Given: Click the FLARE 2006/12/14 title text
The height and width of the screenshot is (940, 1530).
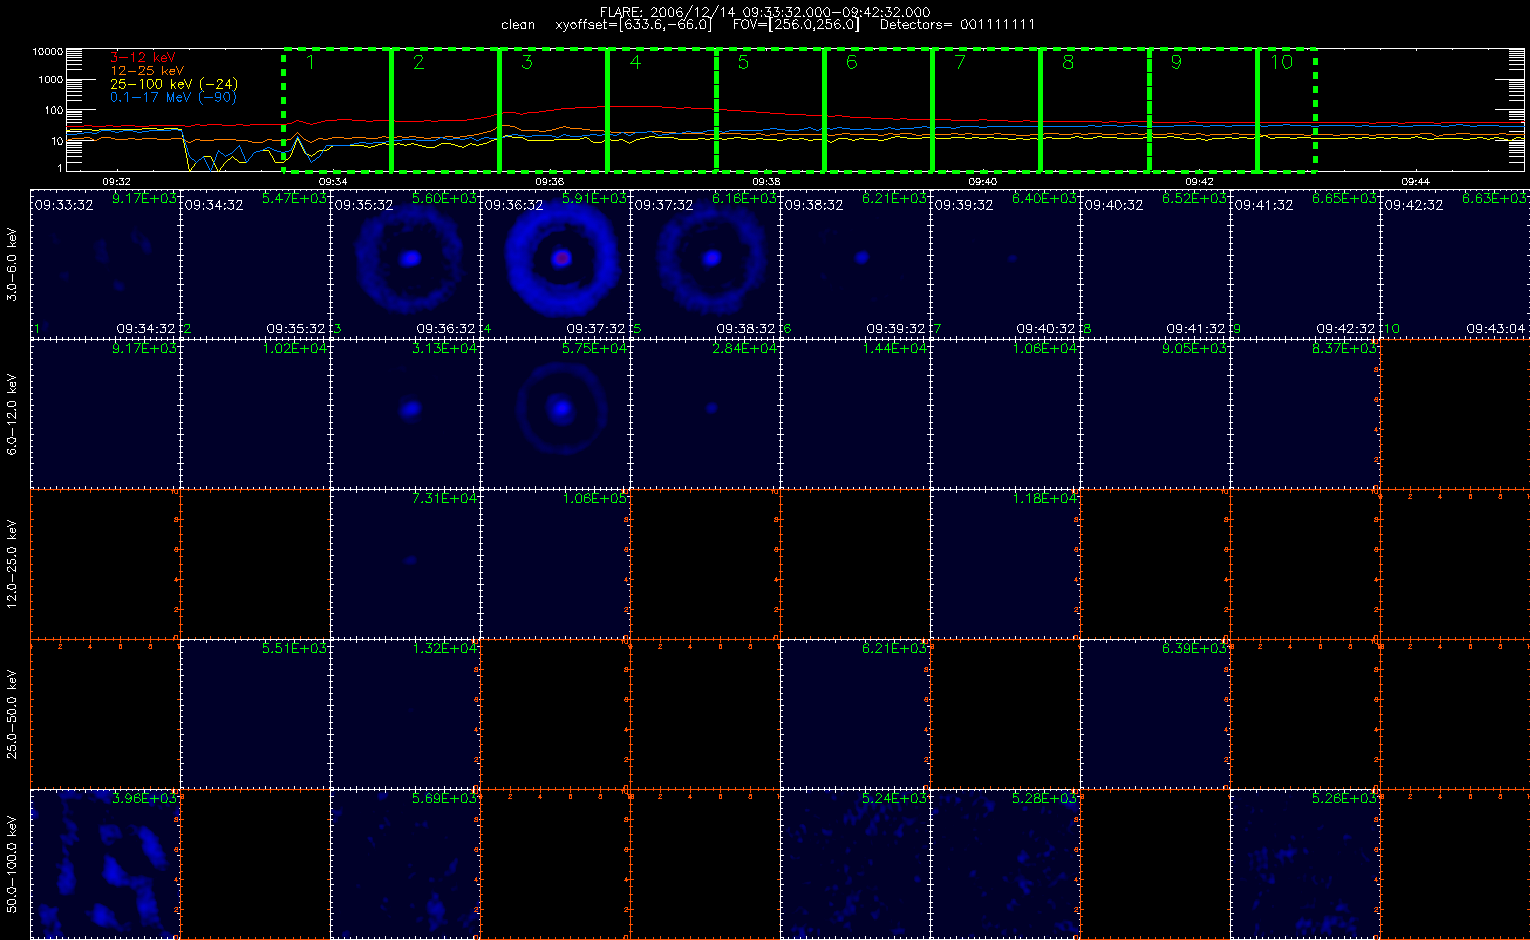Looking at the screenshot, I should [x=764, y=12].
